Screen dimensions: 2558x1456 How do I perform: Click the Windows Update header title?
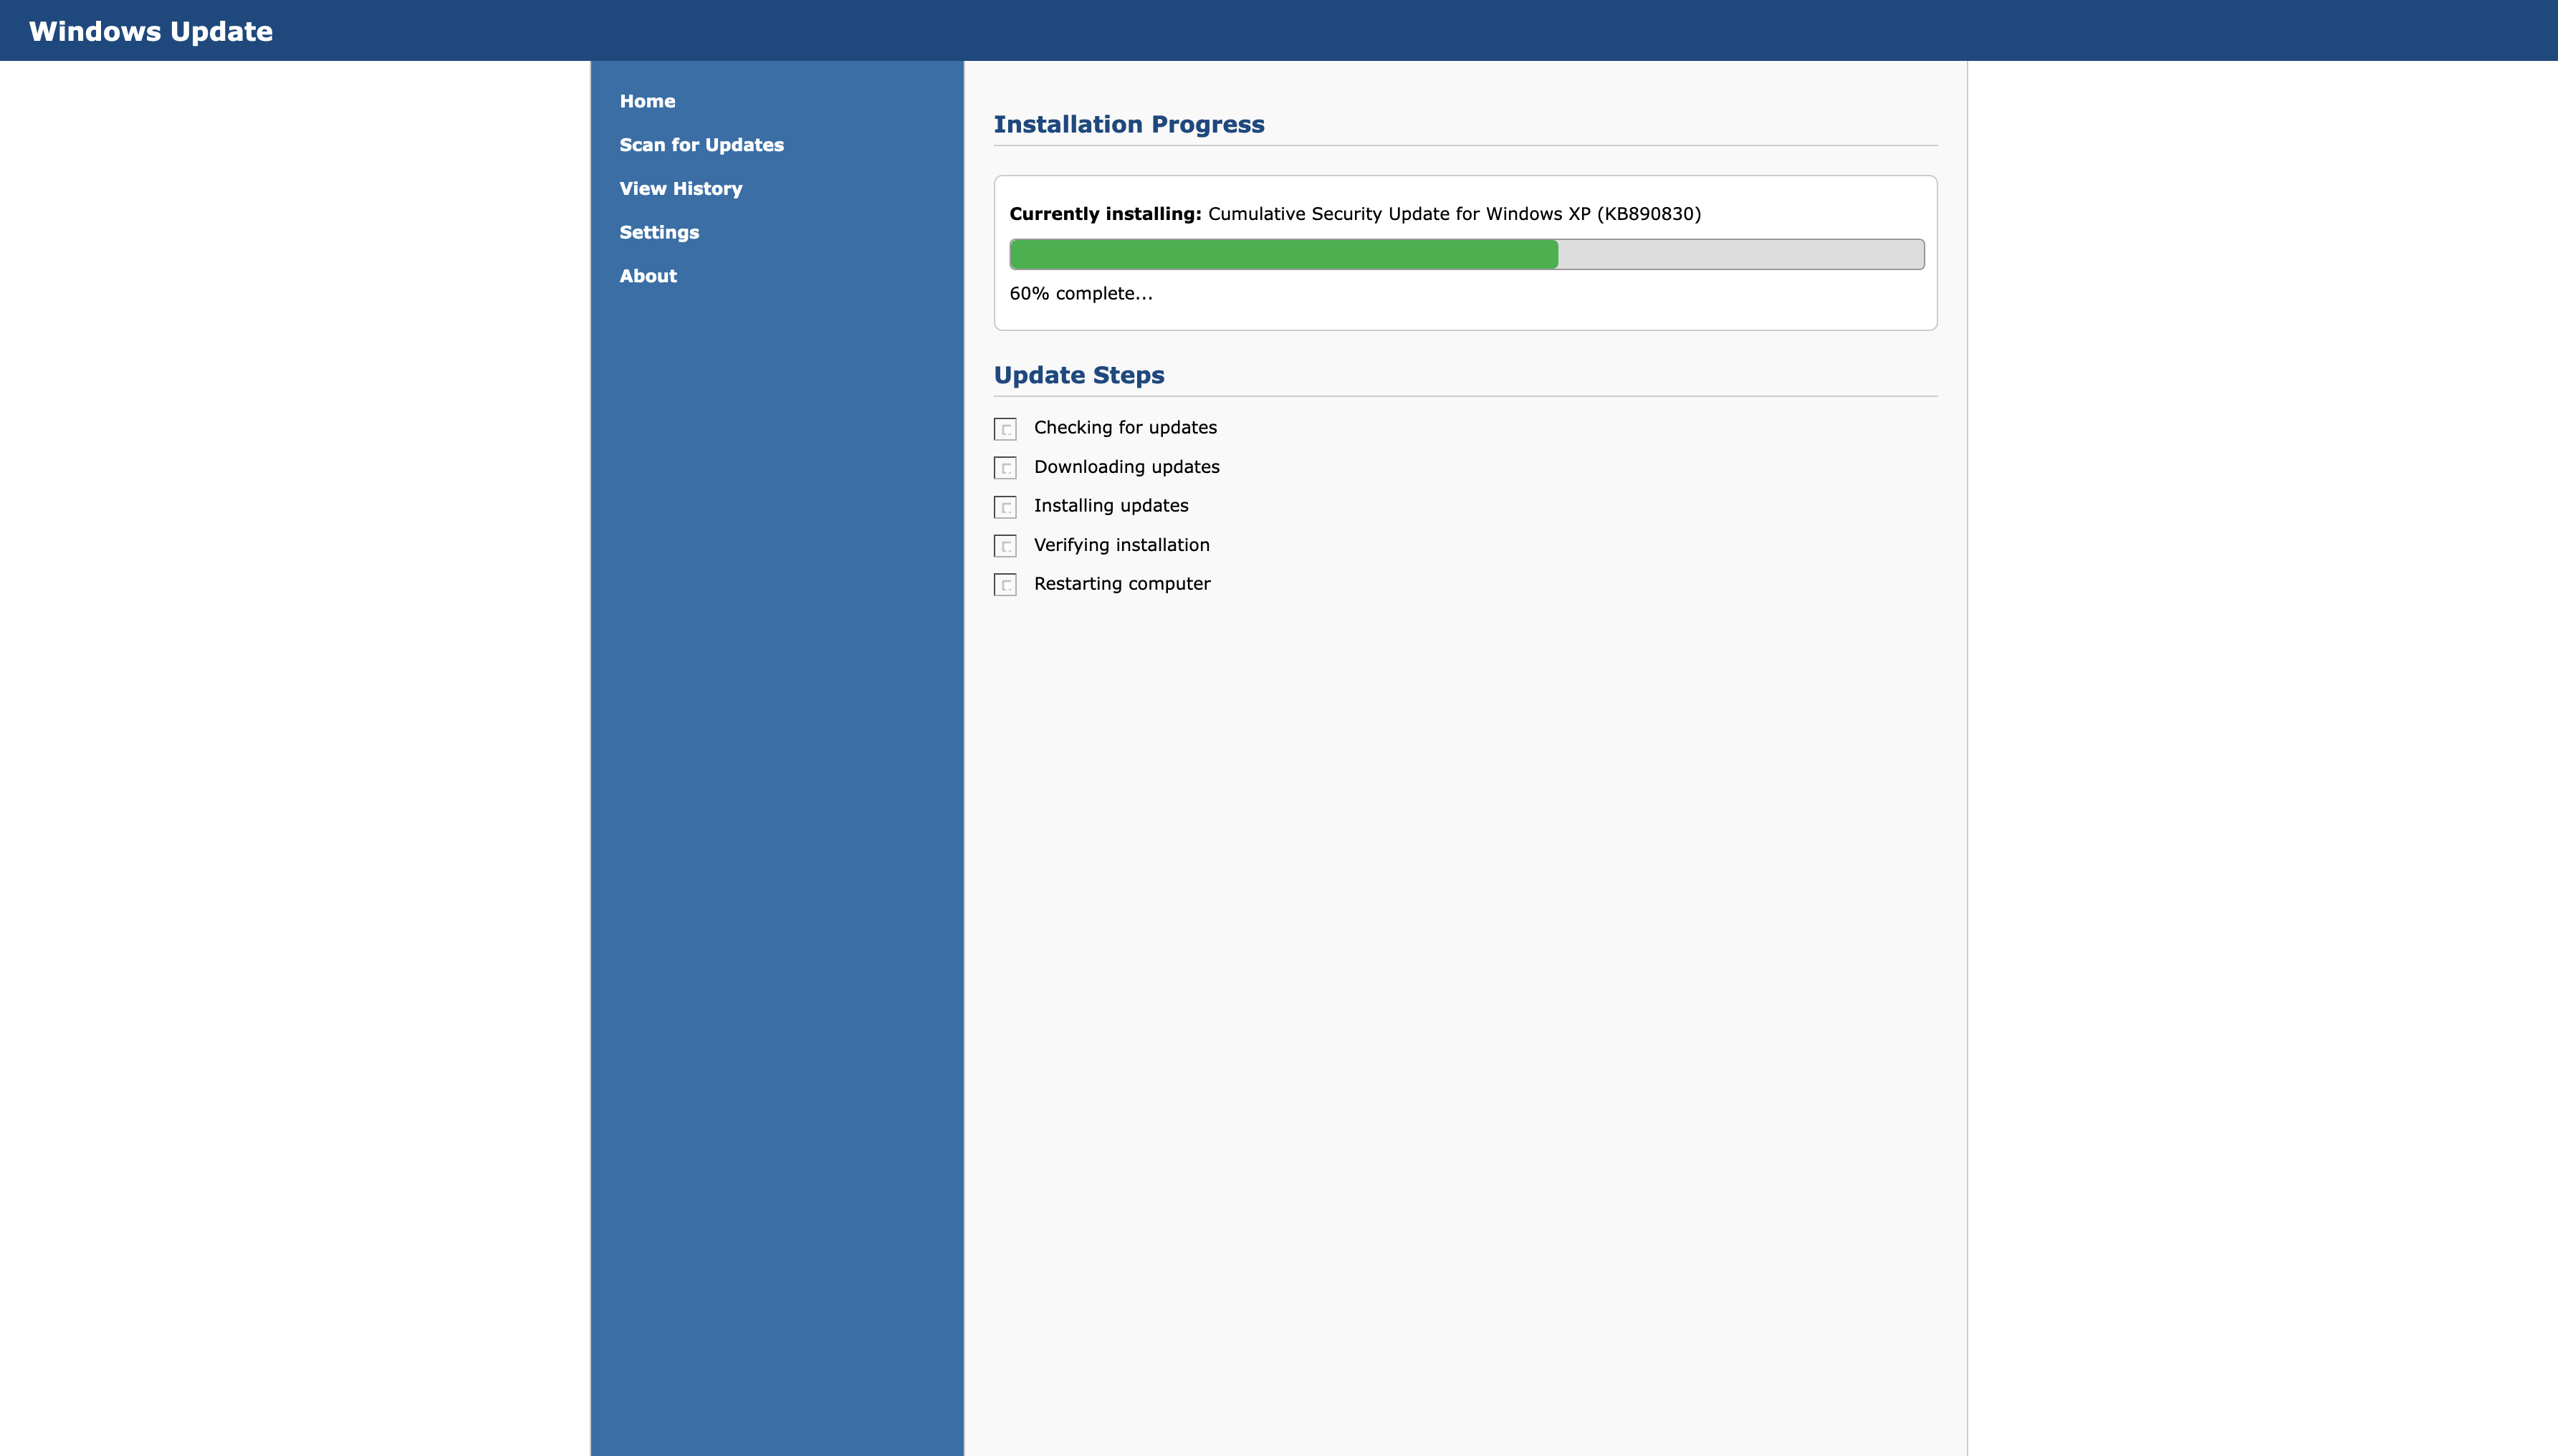pyautogui.click(x=151, y=31)
